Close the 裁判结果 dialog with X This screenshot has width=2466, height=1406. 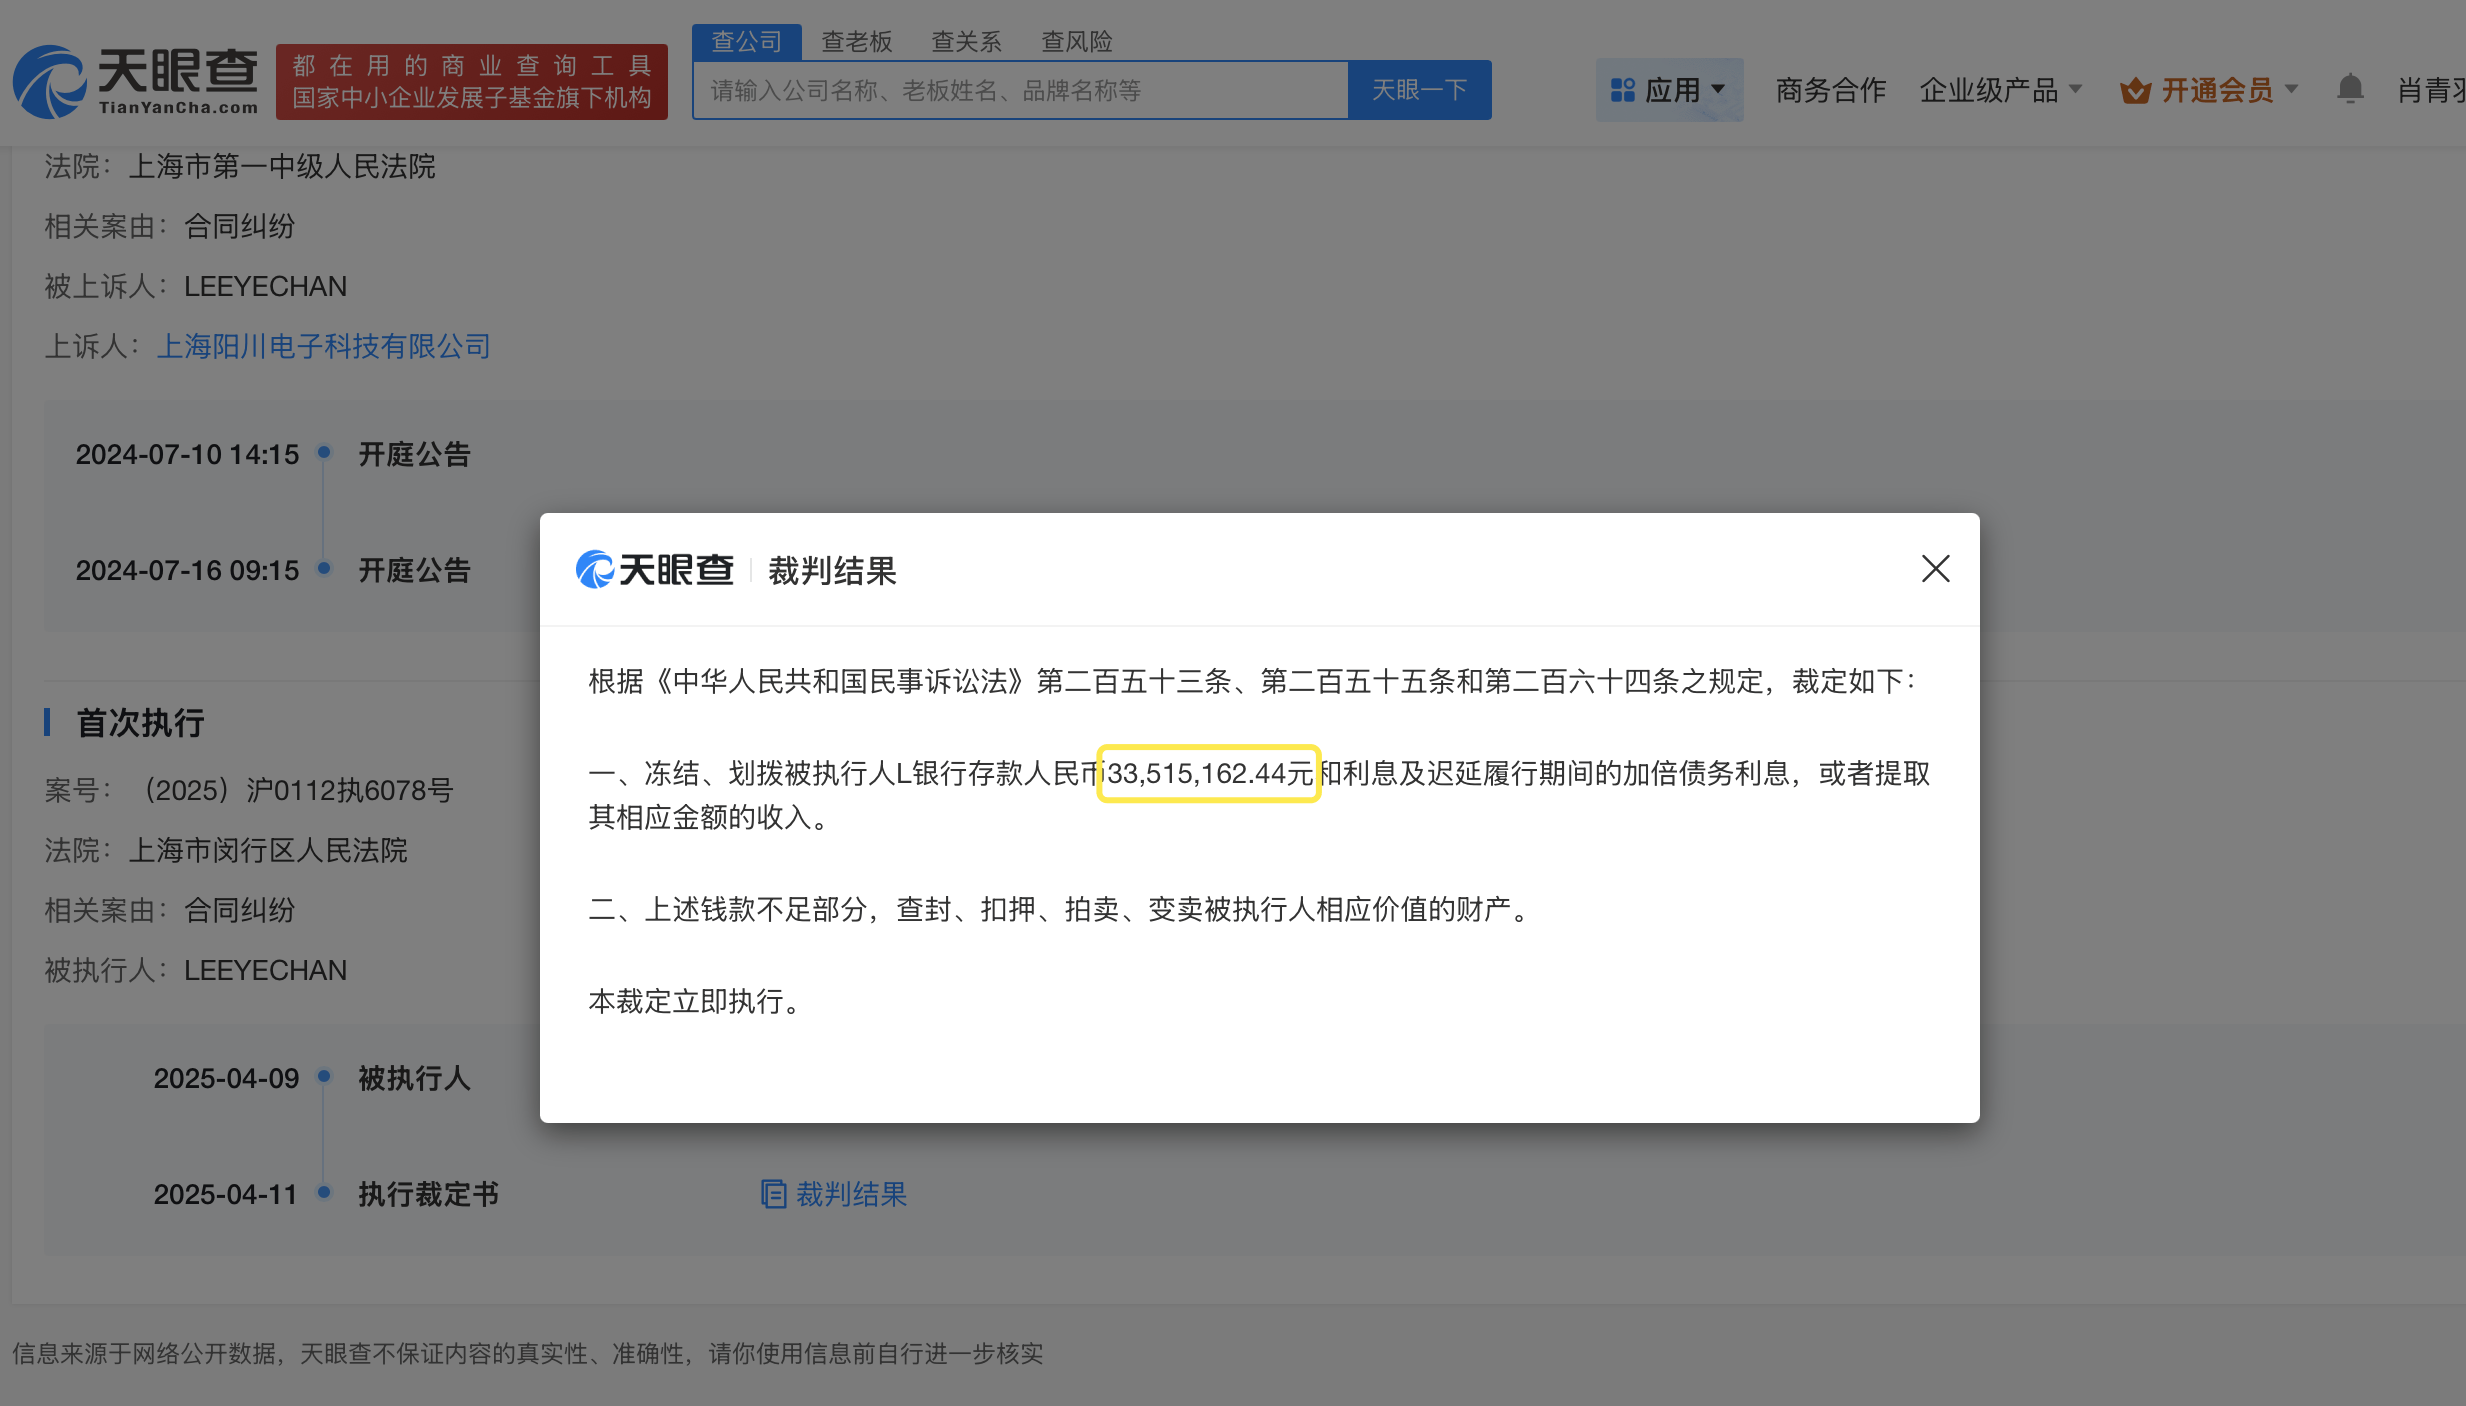click(x=1935, y=569)
